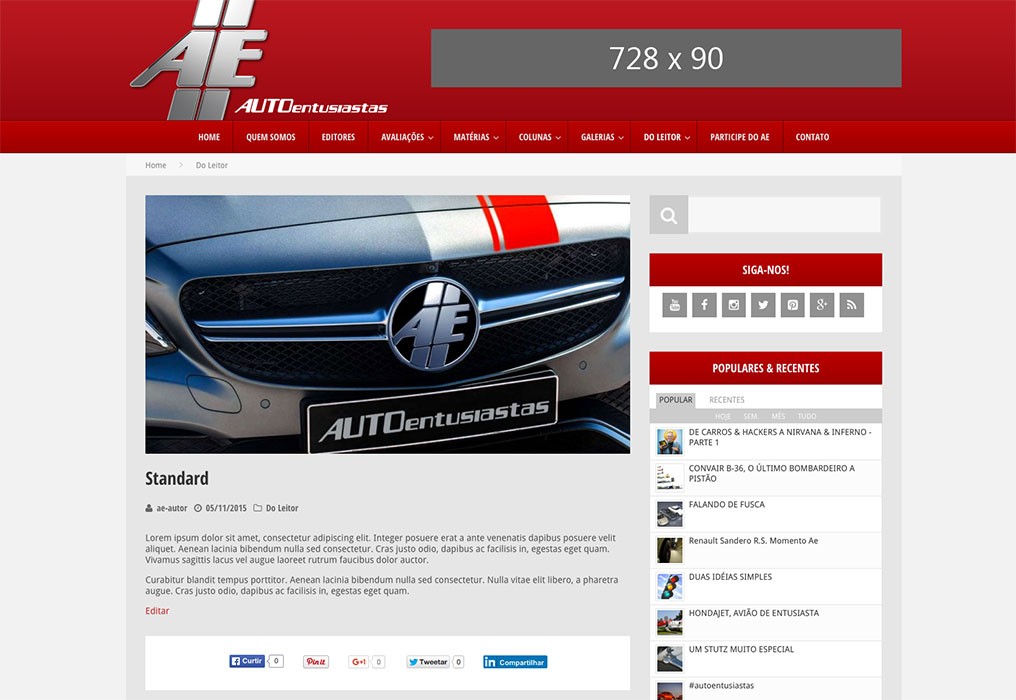
Task: Go to Quem Somos page
Action: (271, 137)
